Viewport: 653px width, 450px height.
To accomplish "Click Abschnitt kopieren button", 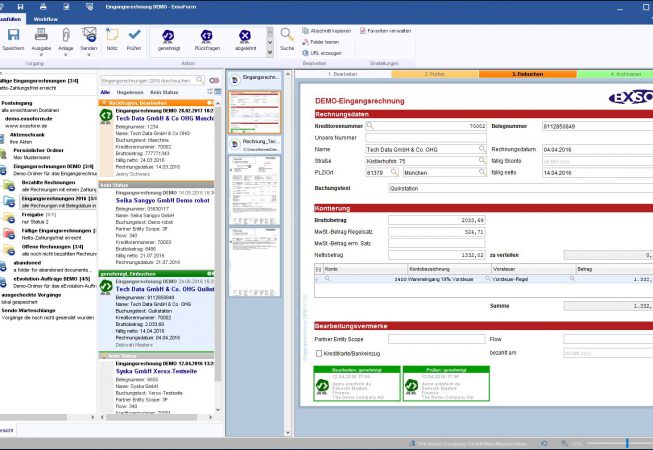I will [x=327, y=31].
